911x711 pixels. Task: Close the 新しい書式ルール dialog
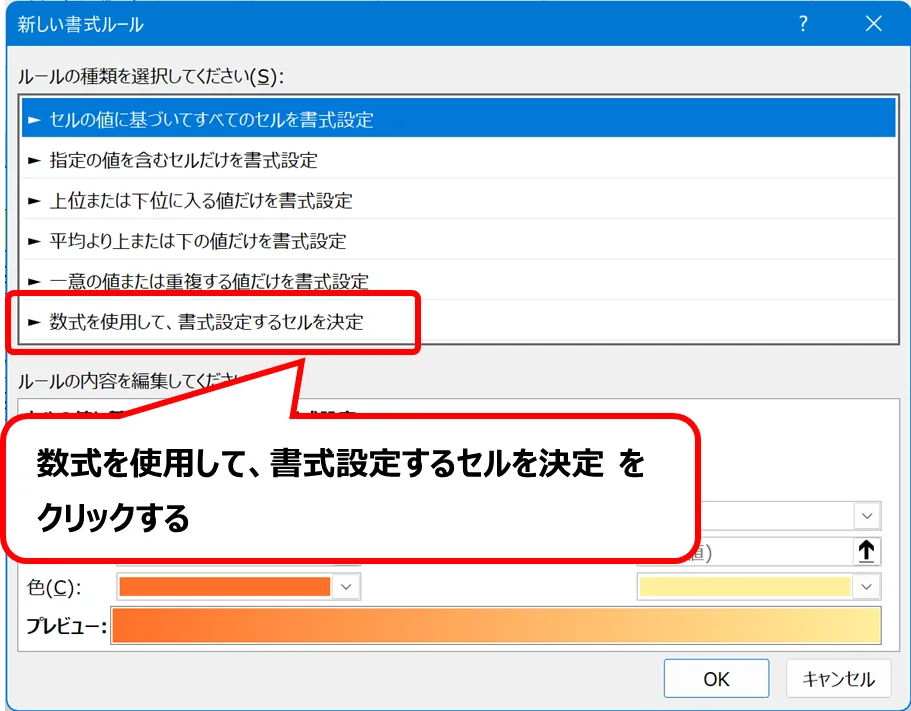(x=873, y=25)
